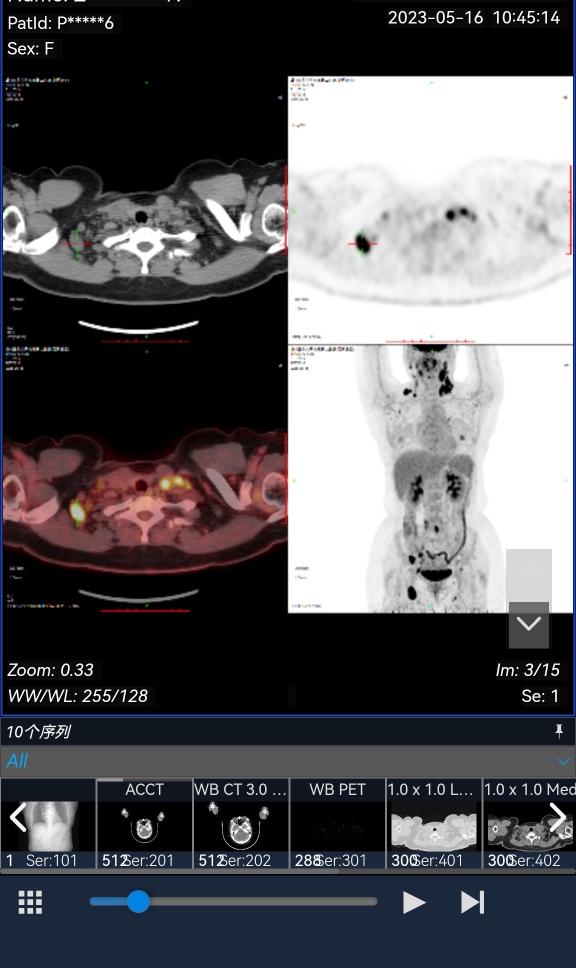Show previous series thumbnails arrow

(x=17, y=818)
